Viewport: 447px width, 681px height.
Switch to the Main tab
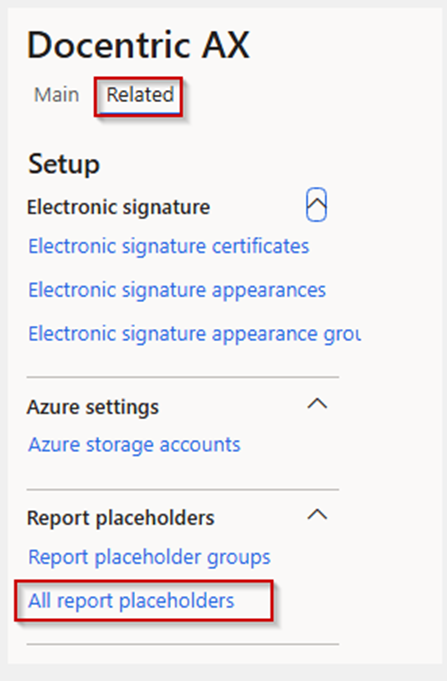[56, 94]
